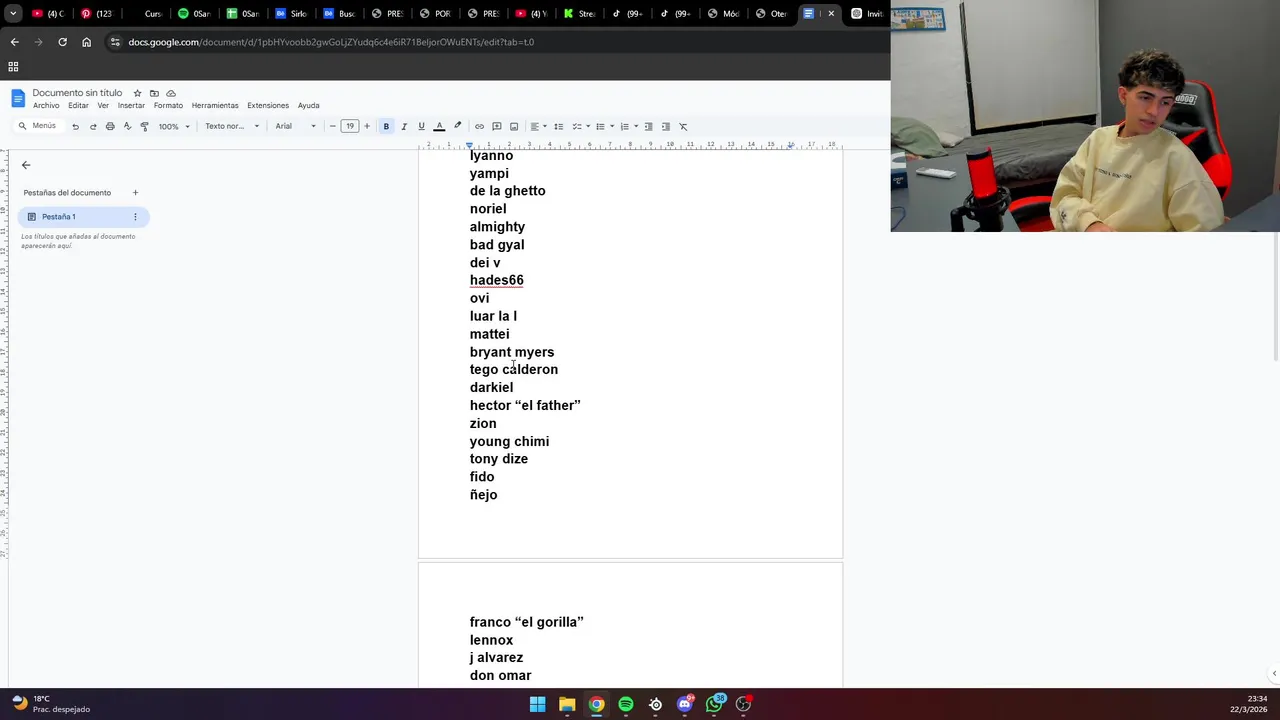This screenshot has height=720, width=1280.
Task: Open the Archivo menu
Action: 46,105
